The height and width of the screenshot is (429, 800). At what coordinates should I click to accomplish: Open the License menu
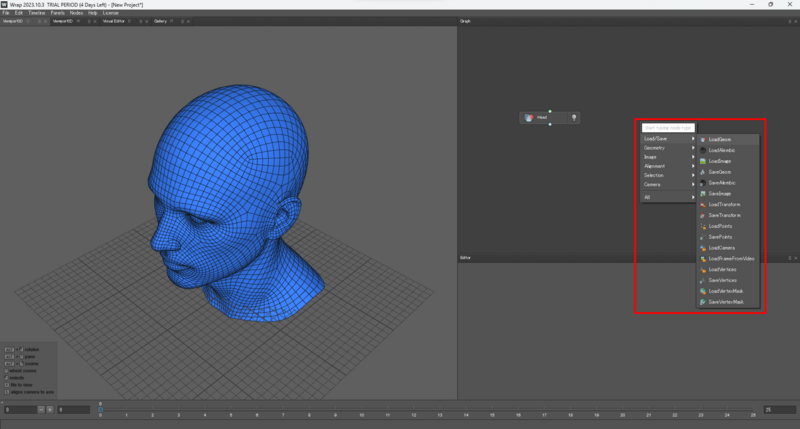pos(111,13)
